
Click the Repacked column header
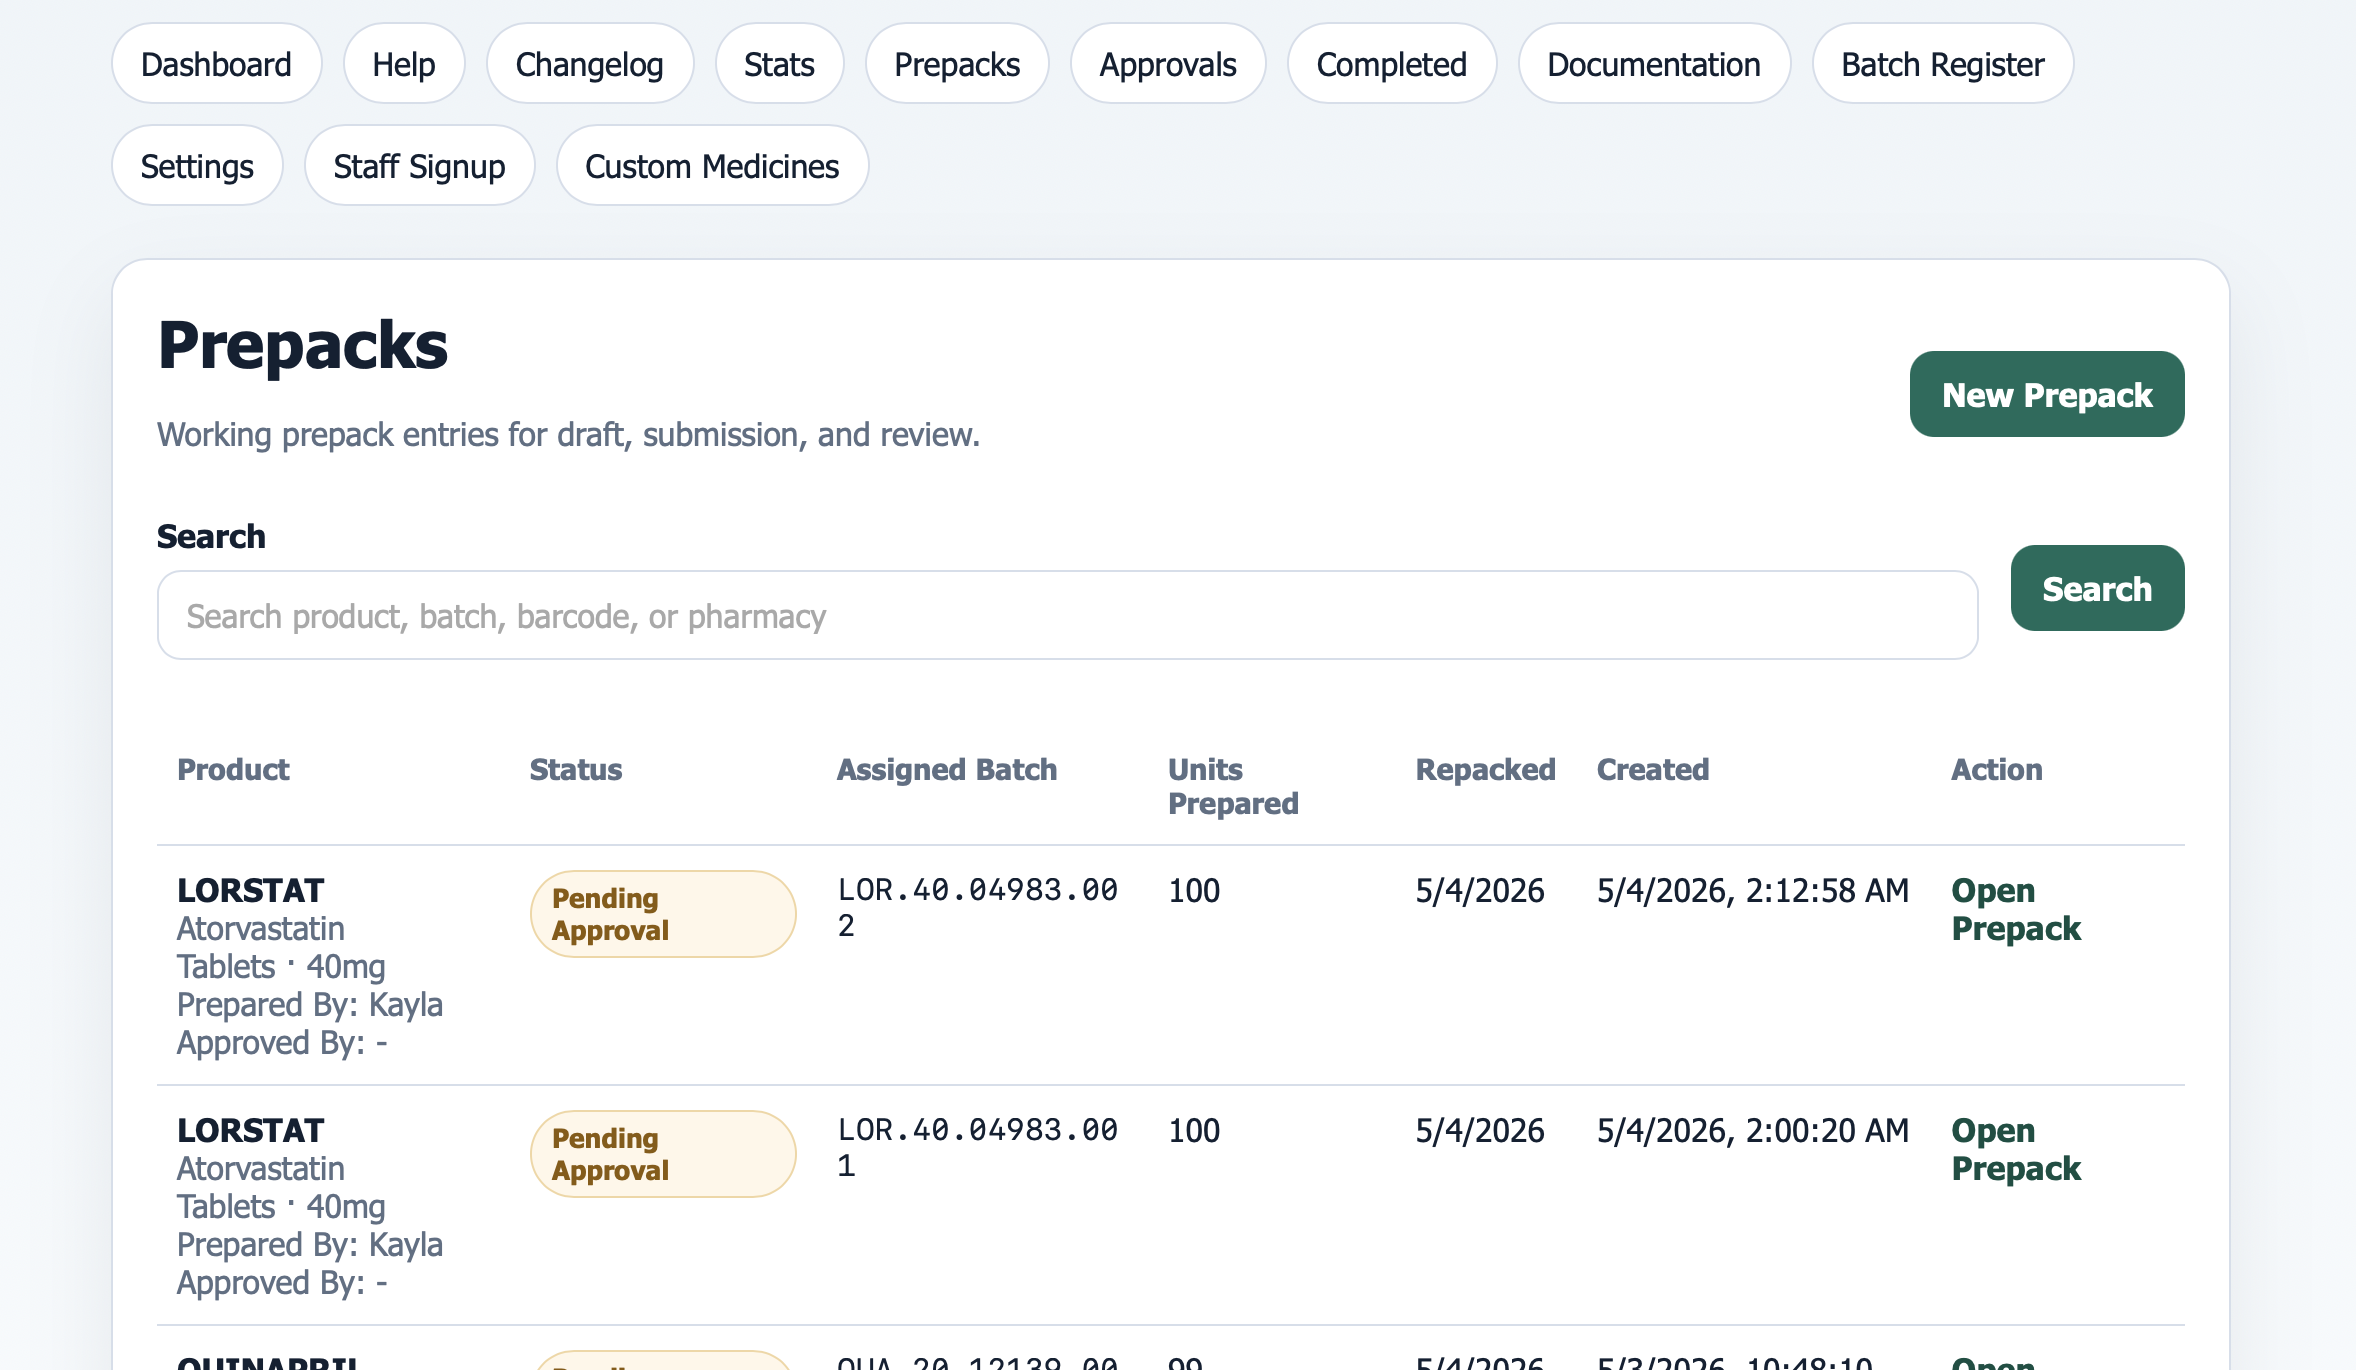click(x=1485, y=769)
